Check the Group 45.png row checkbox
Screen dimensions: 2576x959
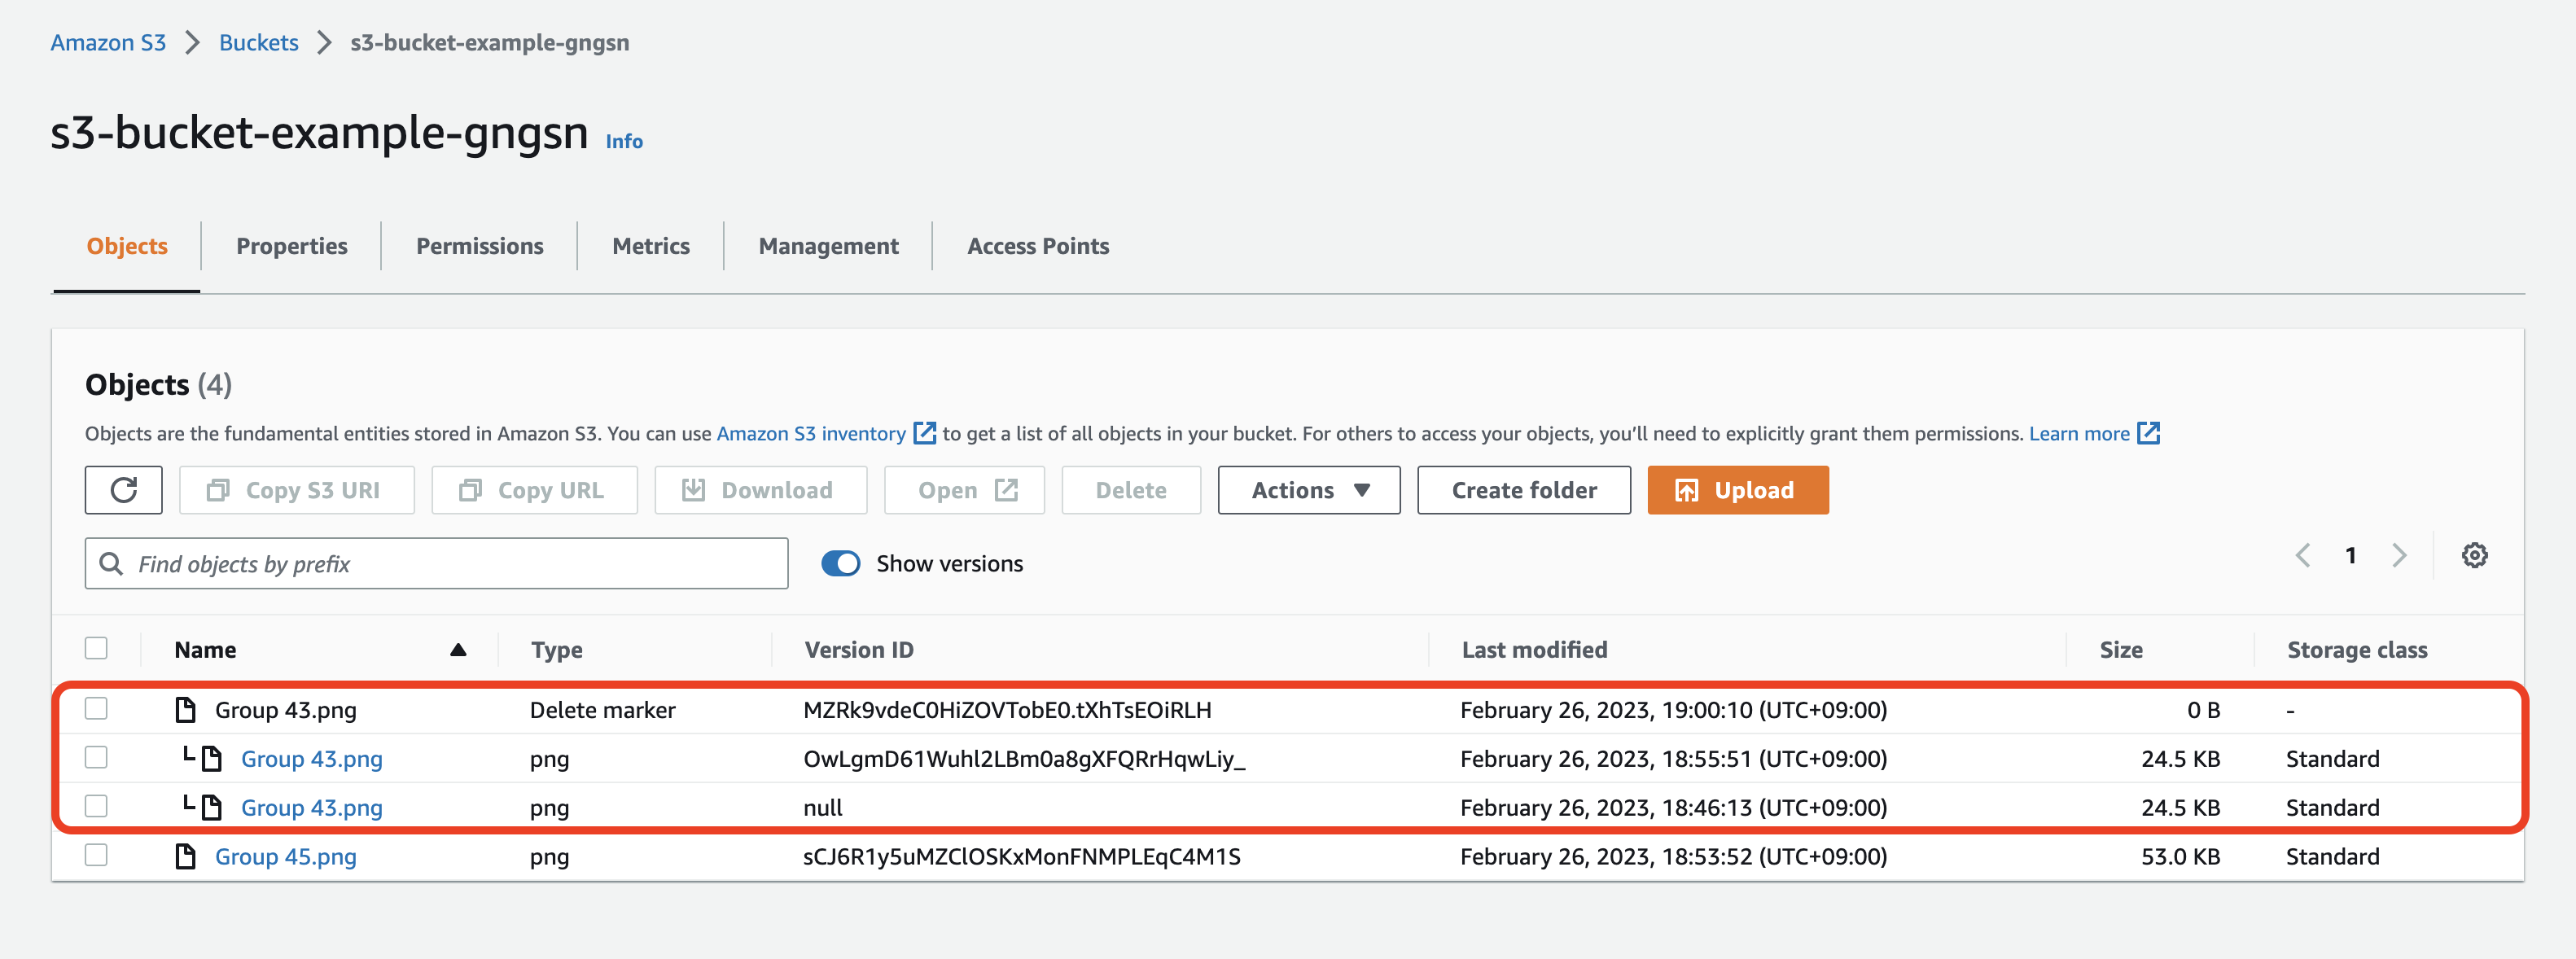96,855
